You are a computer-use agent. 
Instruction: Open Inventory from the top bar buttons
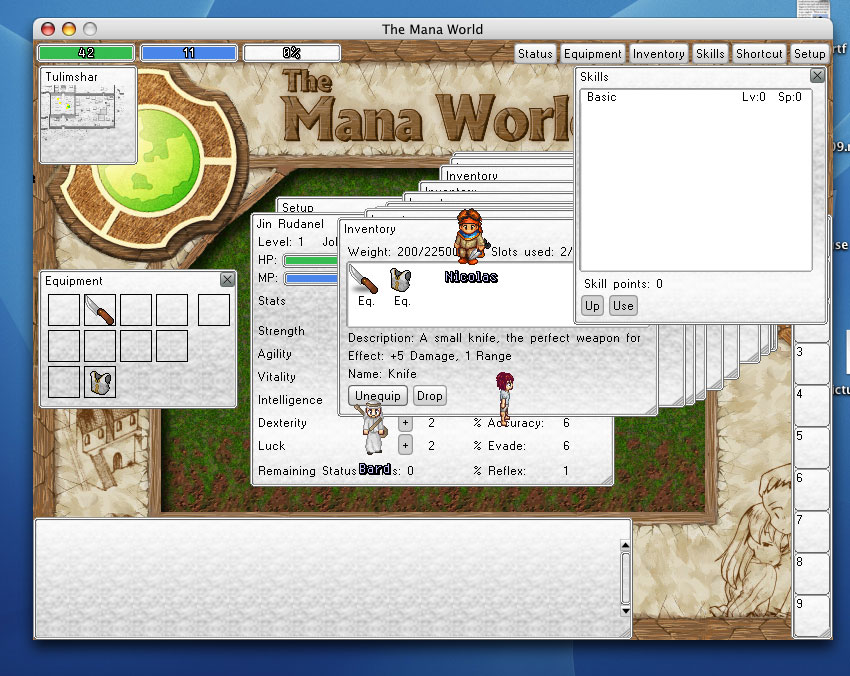658,54
